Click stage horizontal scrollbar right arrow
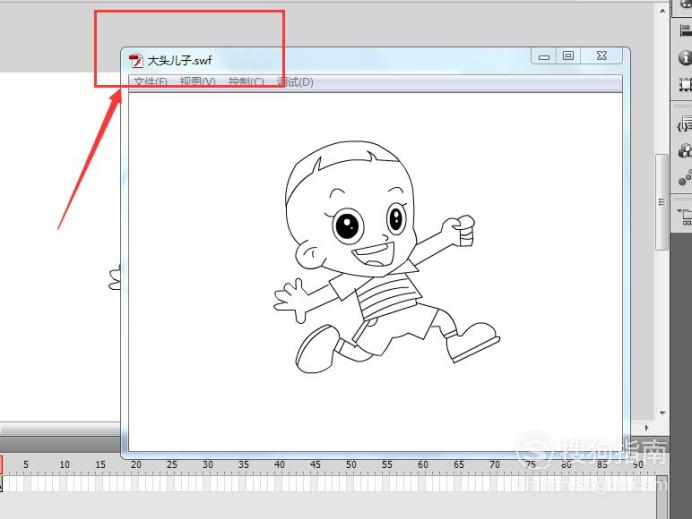The image size is (692, 519). click(647, 428)
